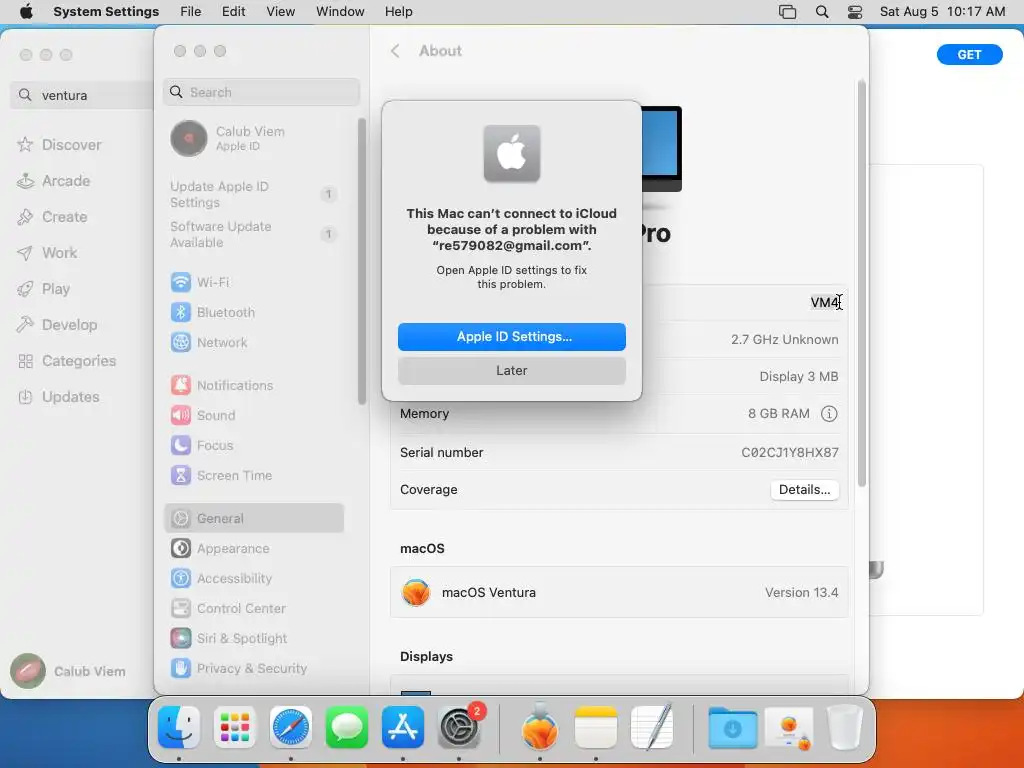1024x768 pixels.
Task: Click the Settings sidebar scrollbar
Action: pyautogui.click(x=362, y=261)
